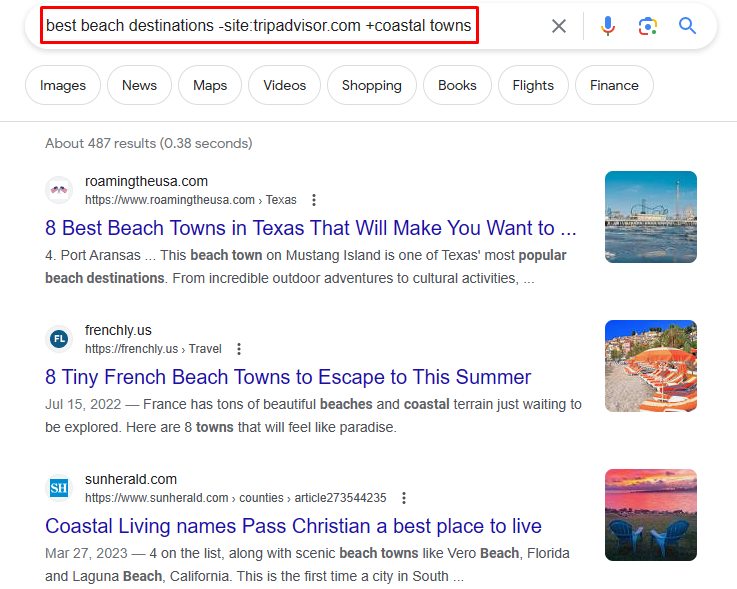Click the frenchly.us site favicon
737x589 pixels.
59,339
